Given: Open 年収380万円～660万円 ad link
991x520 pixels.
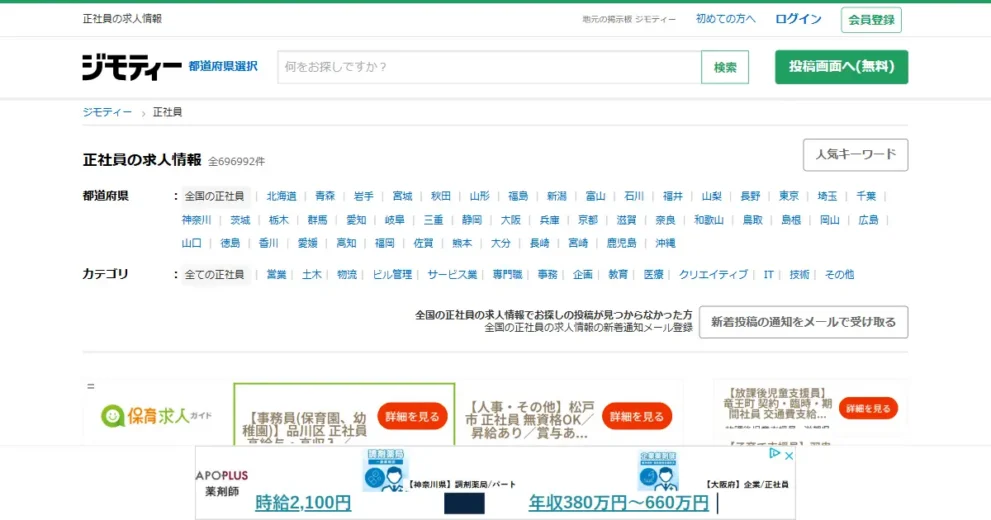Looking at the screenshot, I should (618, 503).
